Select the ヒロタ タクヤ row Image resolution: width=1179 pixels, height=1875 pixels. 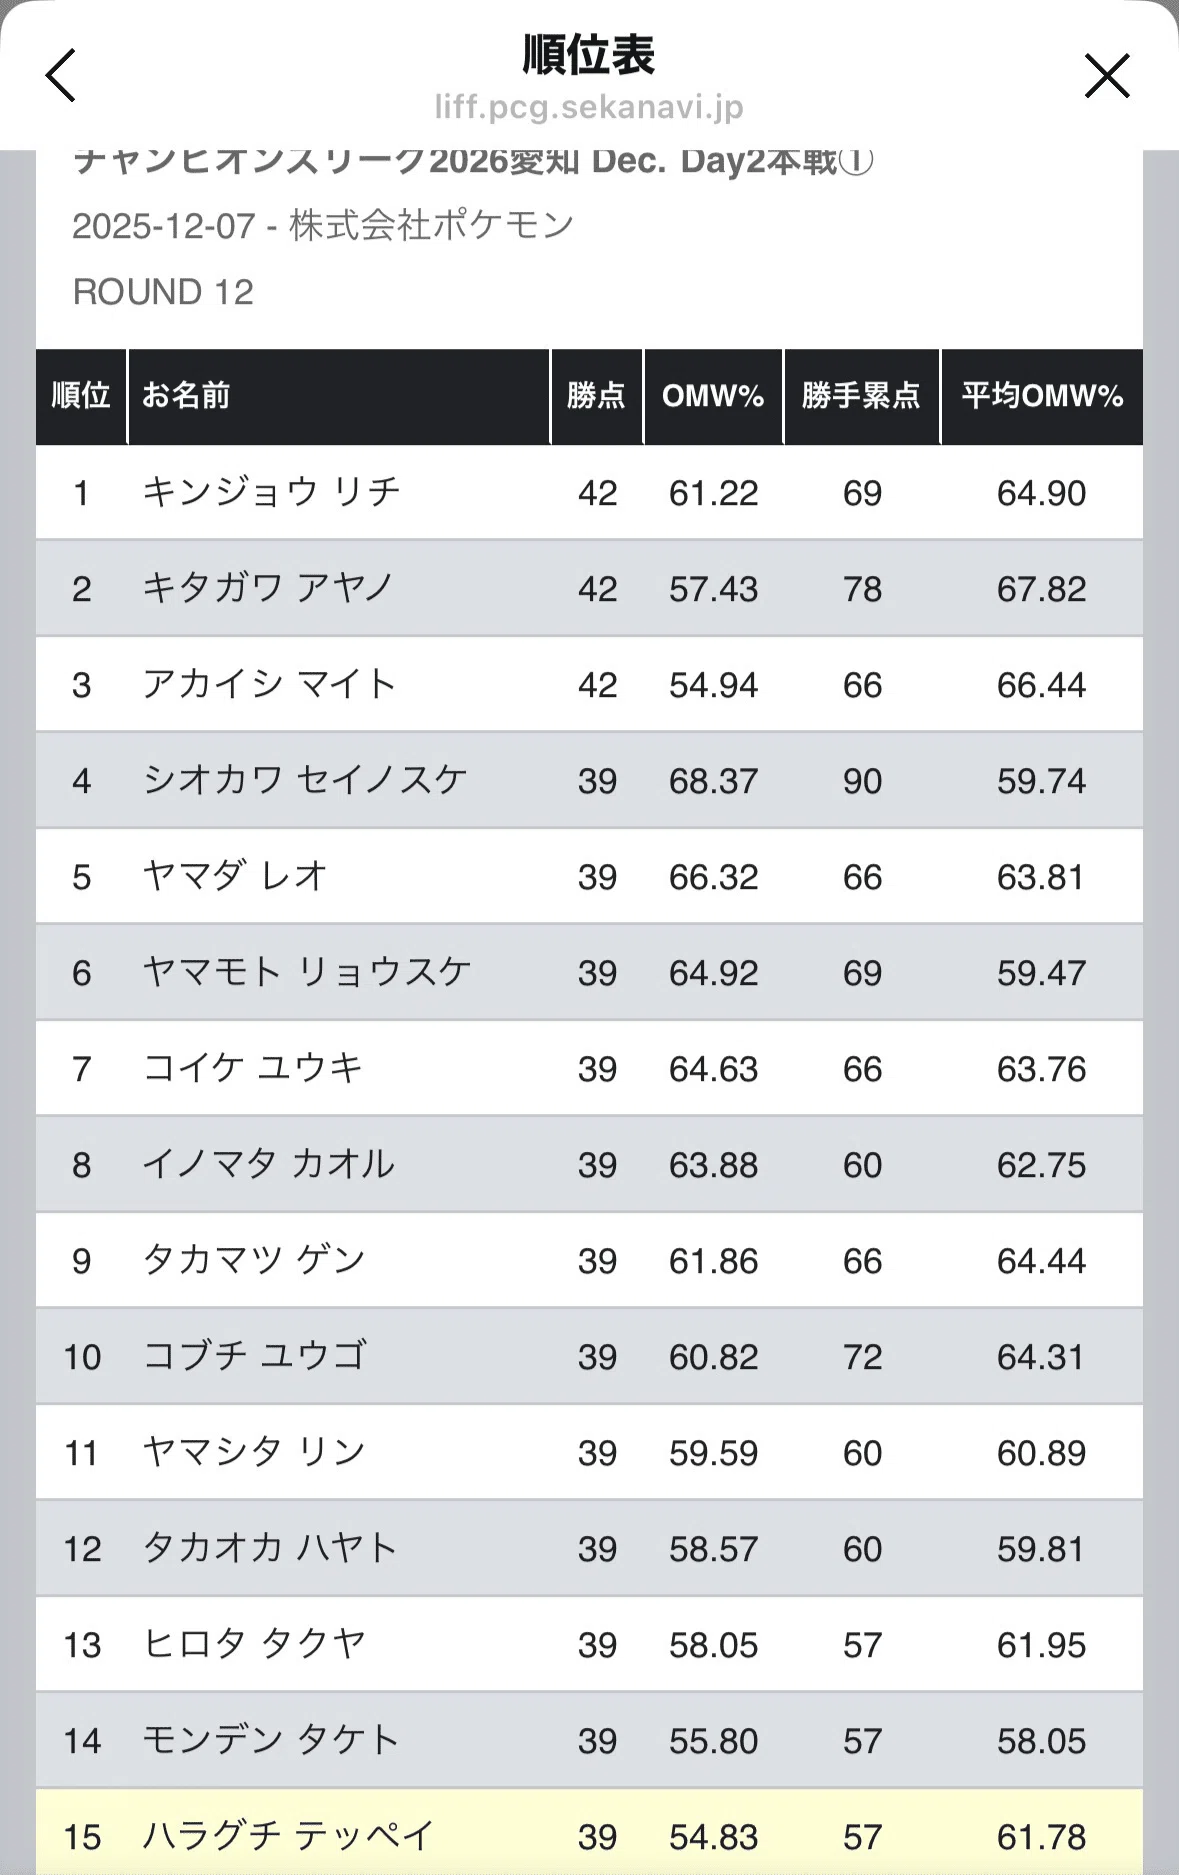point(589,1644)
